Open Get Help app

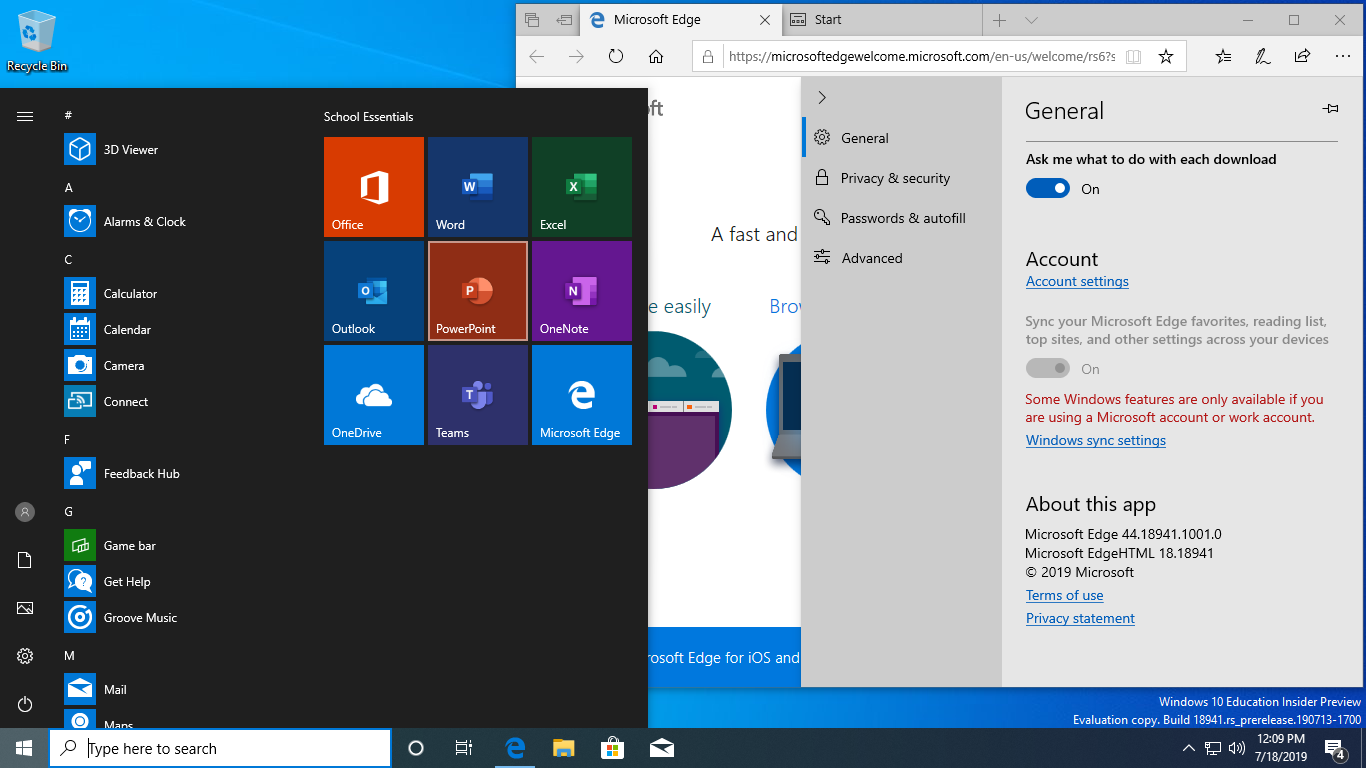(180, 582)
